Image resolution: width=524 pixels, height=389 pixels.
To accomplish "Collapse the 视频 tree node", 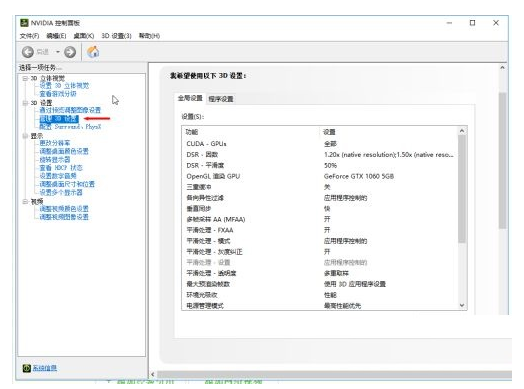I will pyautogui.click(x=25, y=202).
